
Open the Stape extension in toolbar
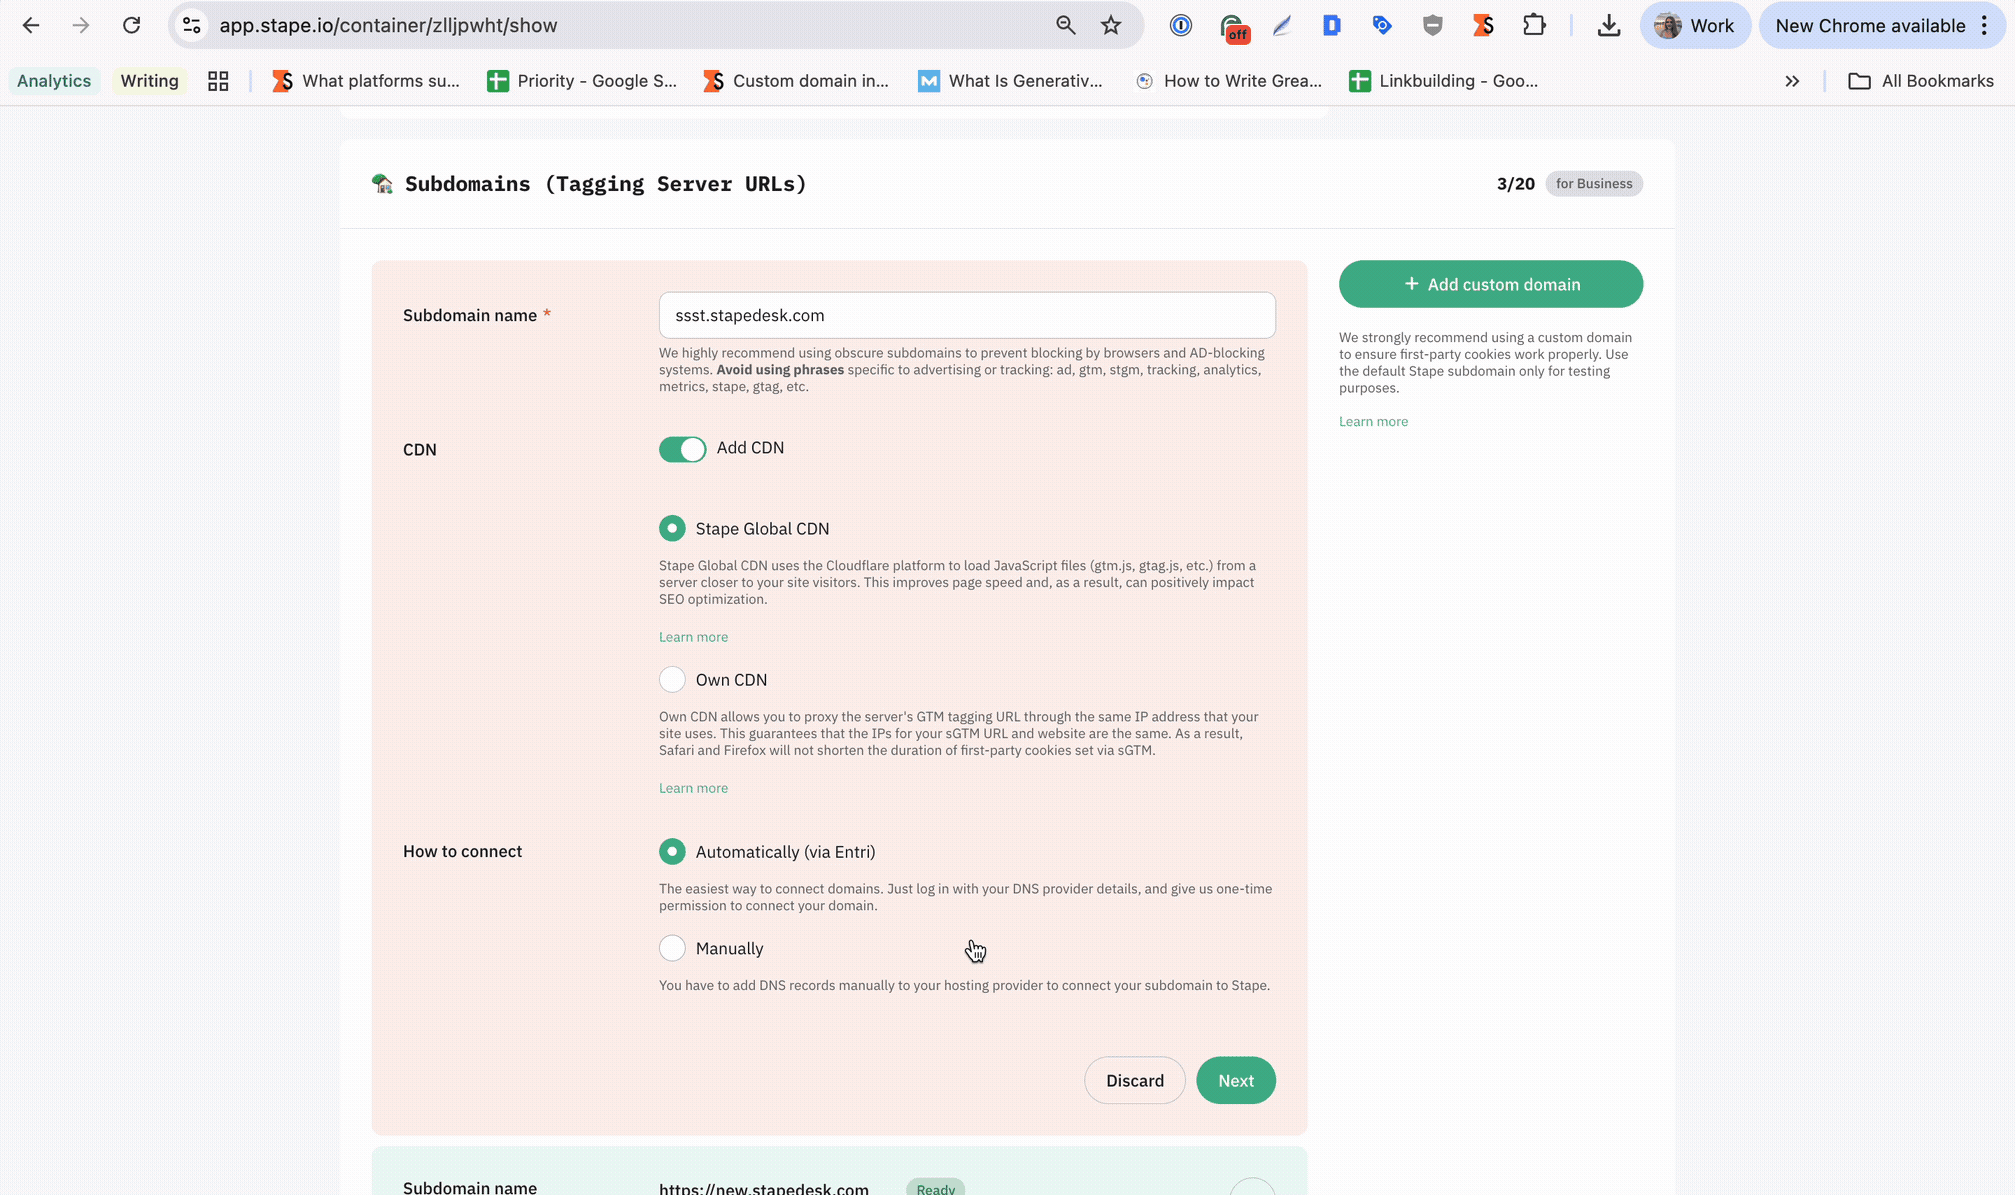pyautogui.click(x=1483, y=26)
